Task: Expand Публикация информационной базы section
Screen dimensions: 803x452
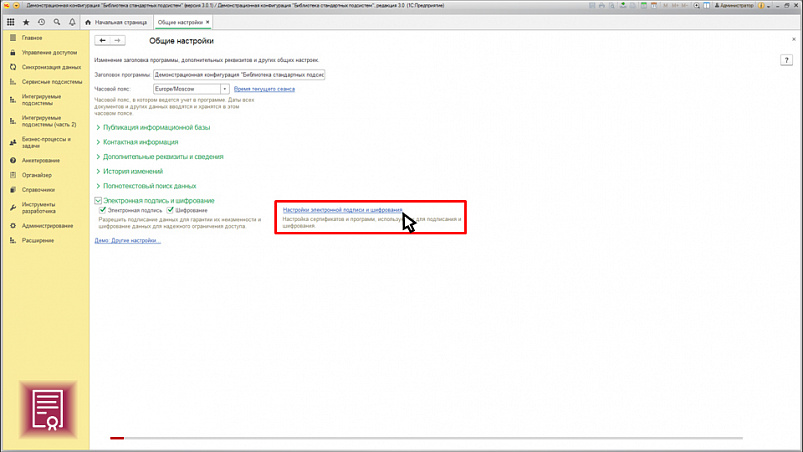Action: pyautogui.click(x=156, y=128)
